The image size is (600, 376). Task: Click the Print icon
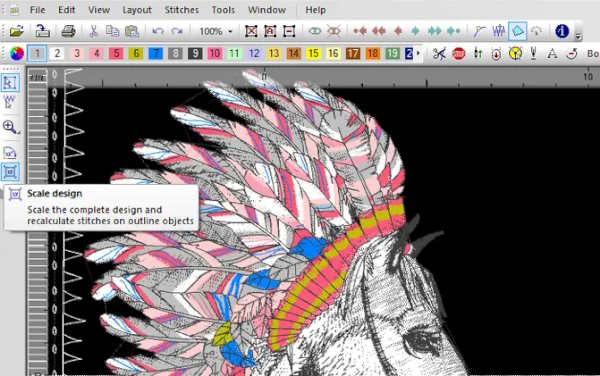click(68, 31)
